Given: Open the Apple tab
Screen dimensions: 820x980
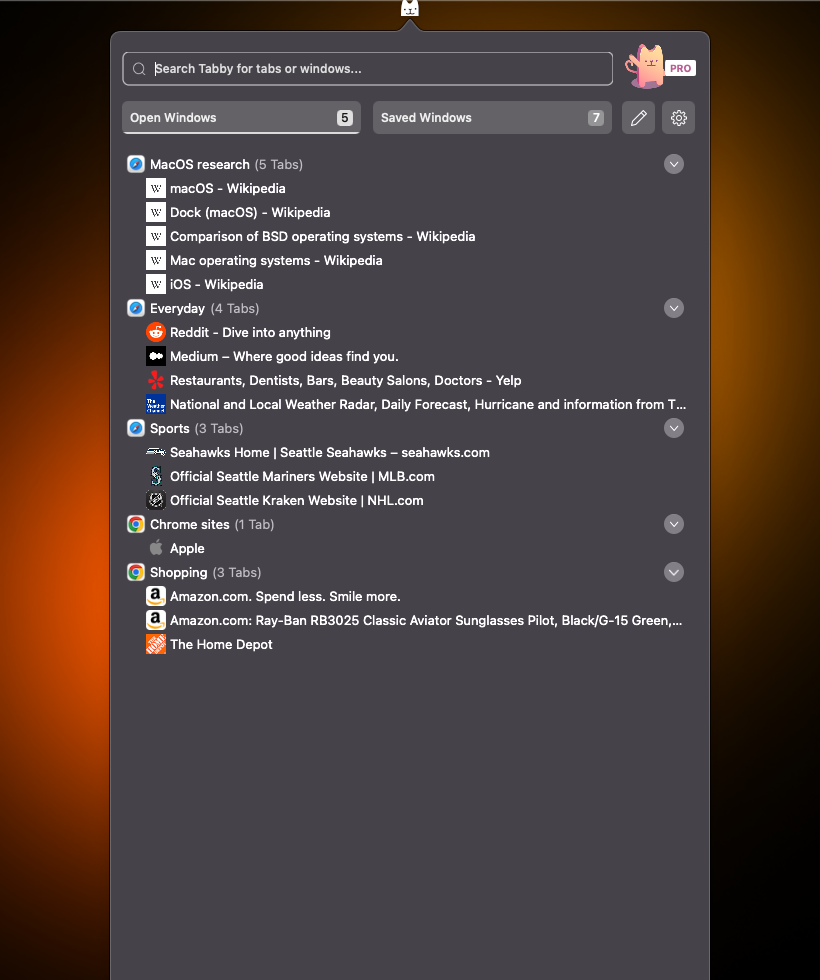Looking at the screenshot, I should click(x=187, y=548).
